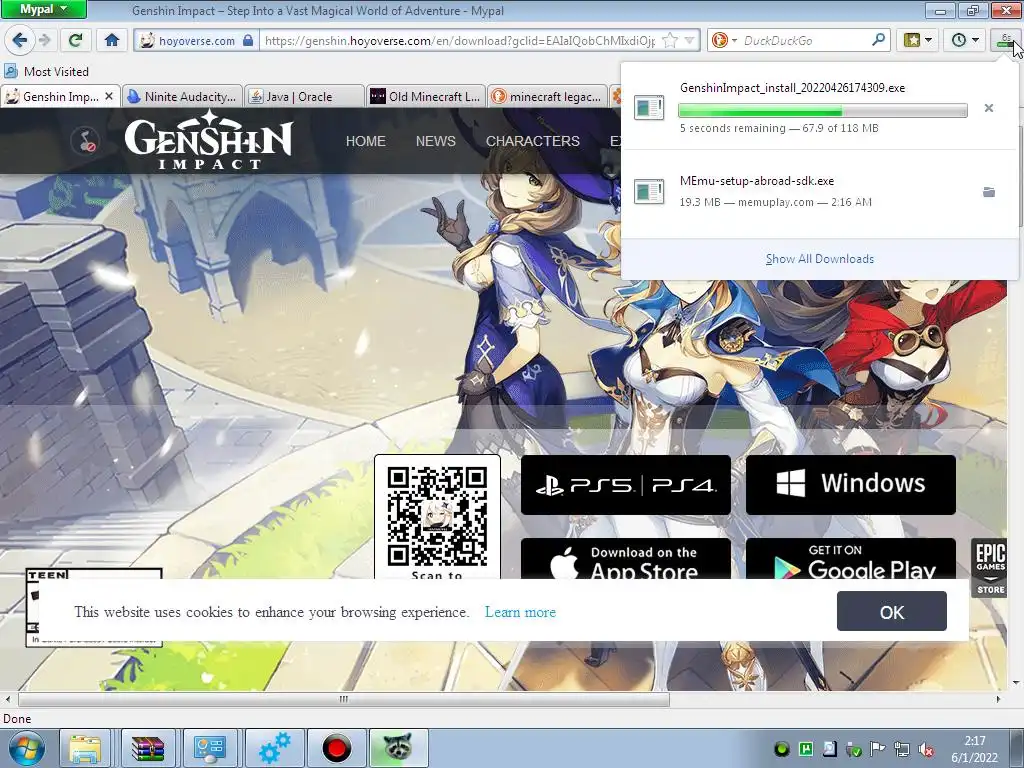Click the PS5 | PS4 download button

point(626,485)
